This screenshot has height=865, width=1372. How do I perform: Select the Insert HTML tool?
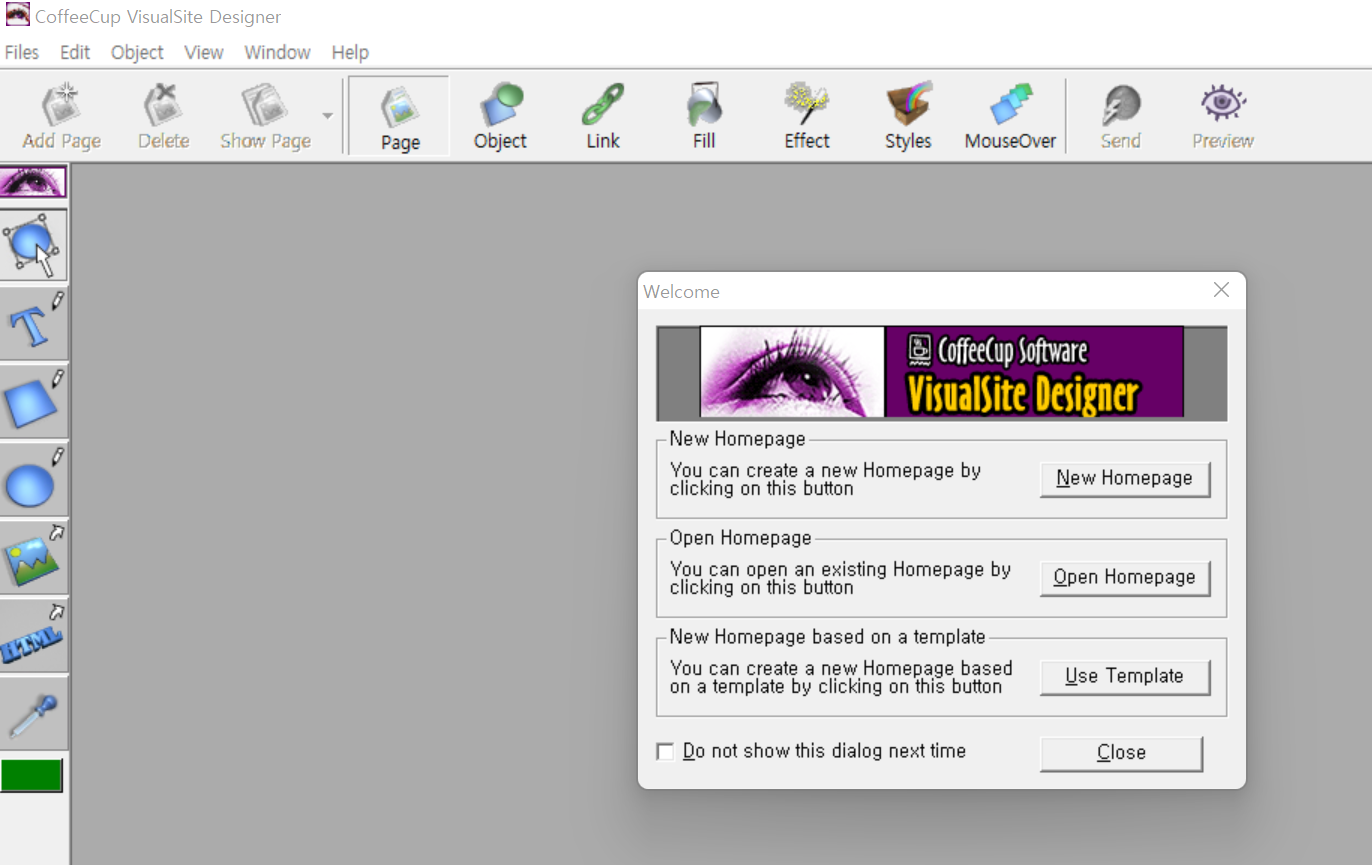[34, 635]
